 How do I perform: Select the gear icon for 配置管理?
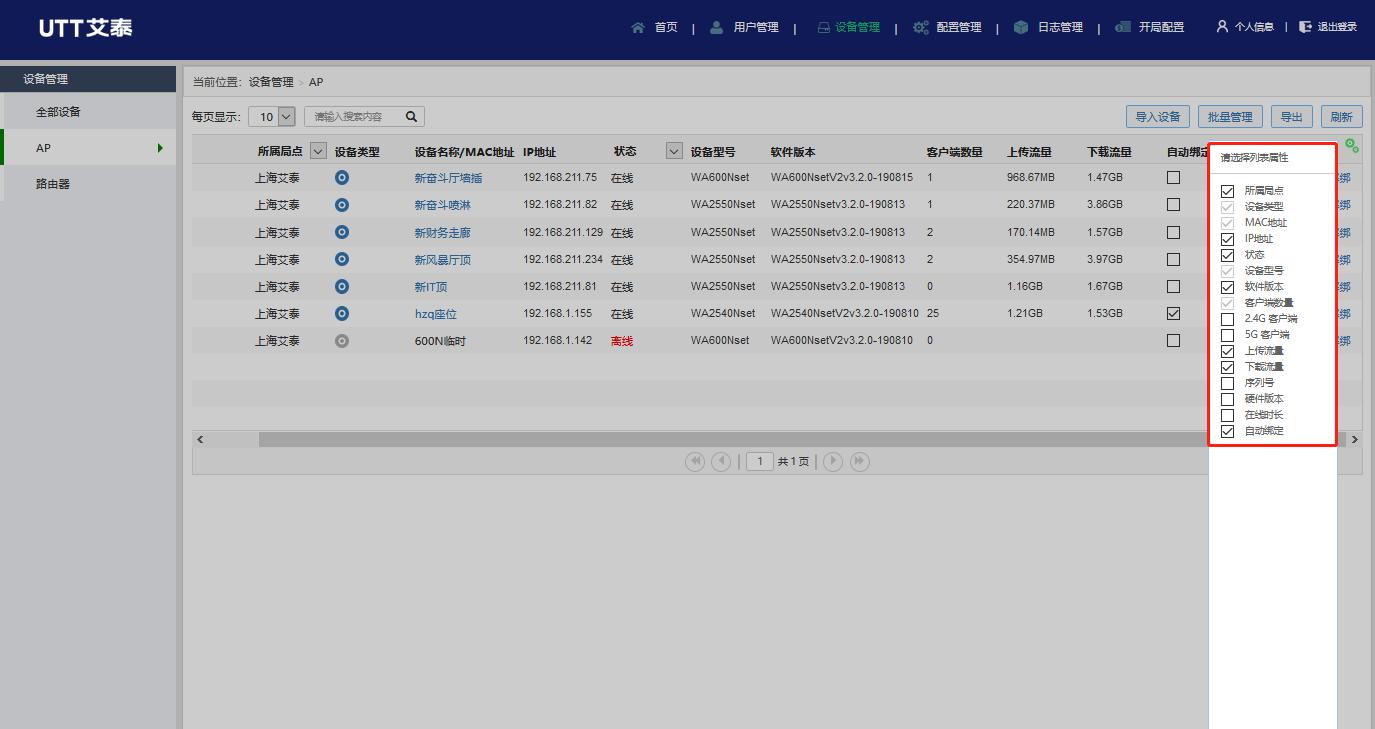tap(921, 27)
